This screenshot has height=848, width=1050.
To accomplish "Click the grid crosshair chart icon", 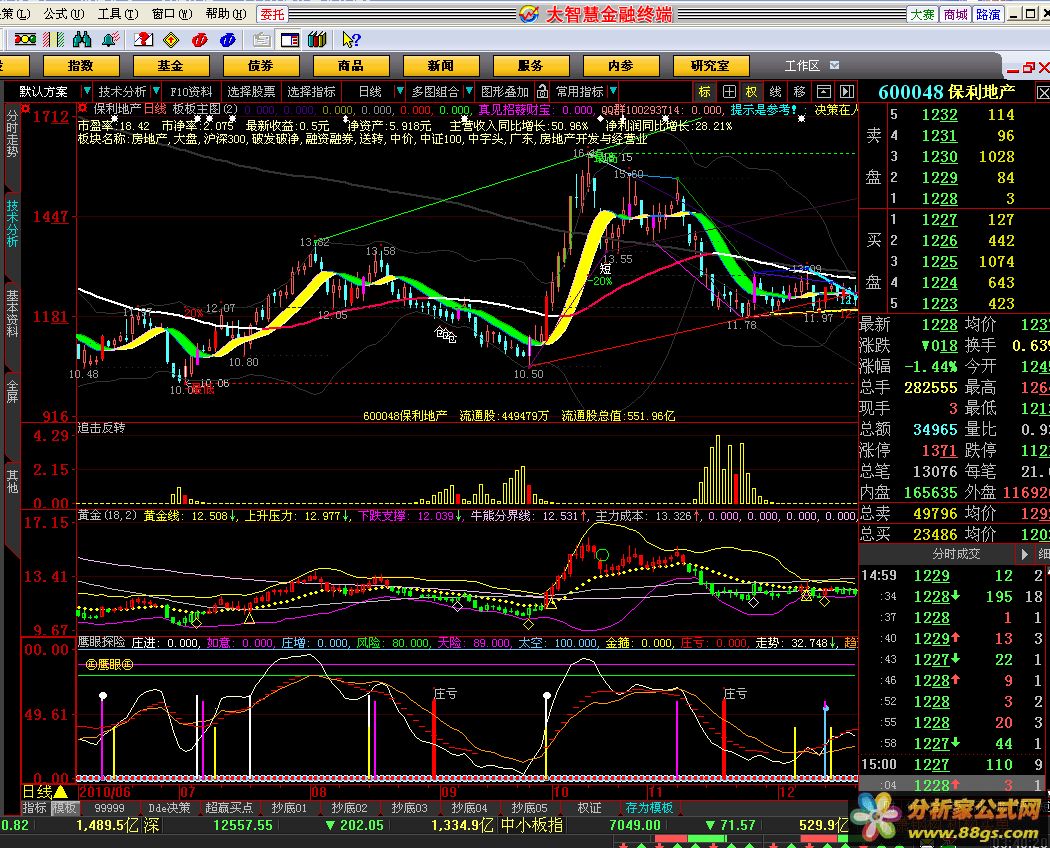I will click(729, 92).
